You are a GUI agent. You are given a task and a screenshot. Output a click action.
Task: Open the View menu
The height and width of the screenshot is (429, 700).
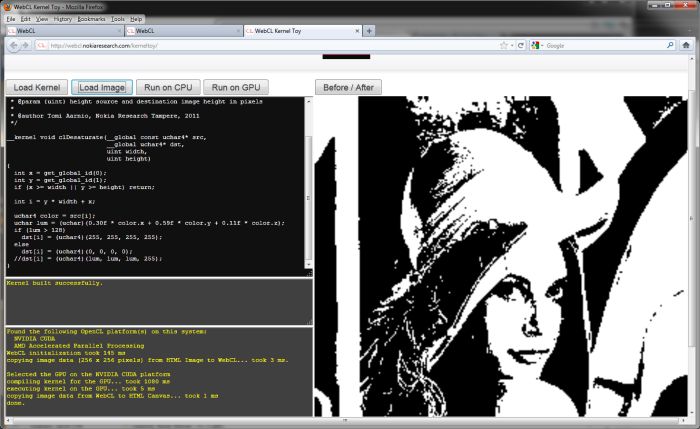click(x=42, y=19)
